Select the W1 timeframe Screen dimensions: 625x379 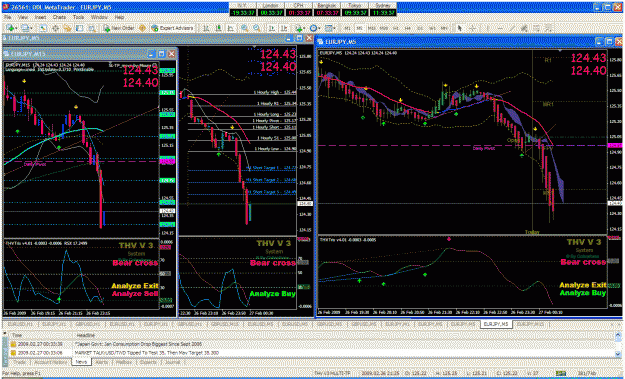click(x=432, y=28)
